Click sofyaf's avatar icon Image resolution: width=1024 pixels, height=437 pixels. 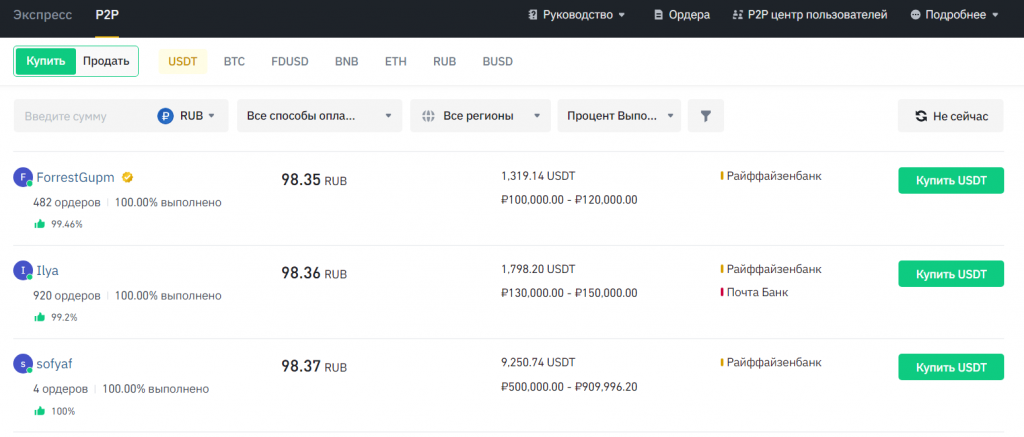click(x=22, y=364)
